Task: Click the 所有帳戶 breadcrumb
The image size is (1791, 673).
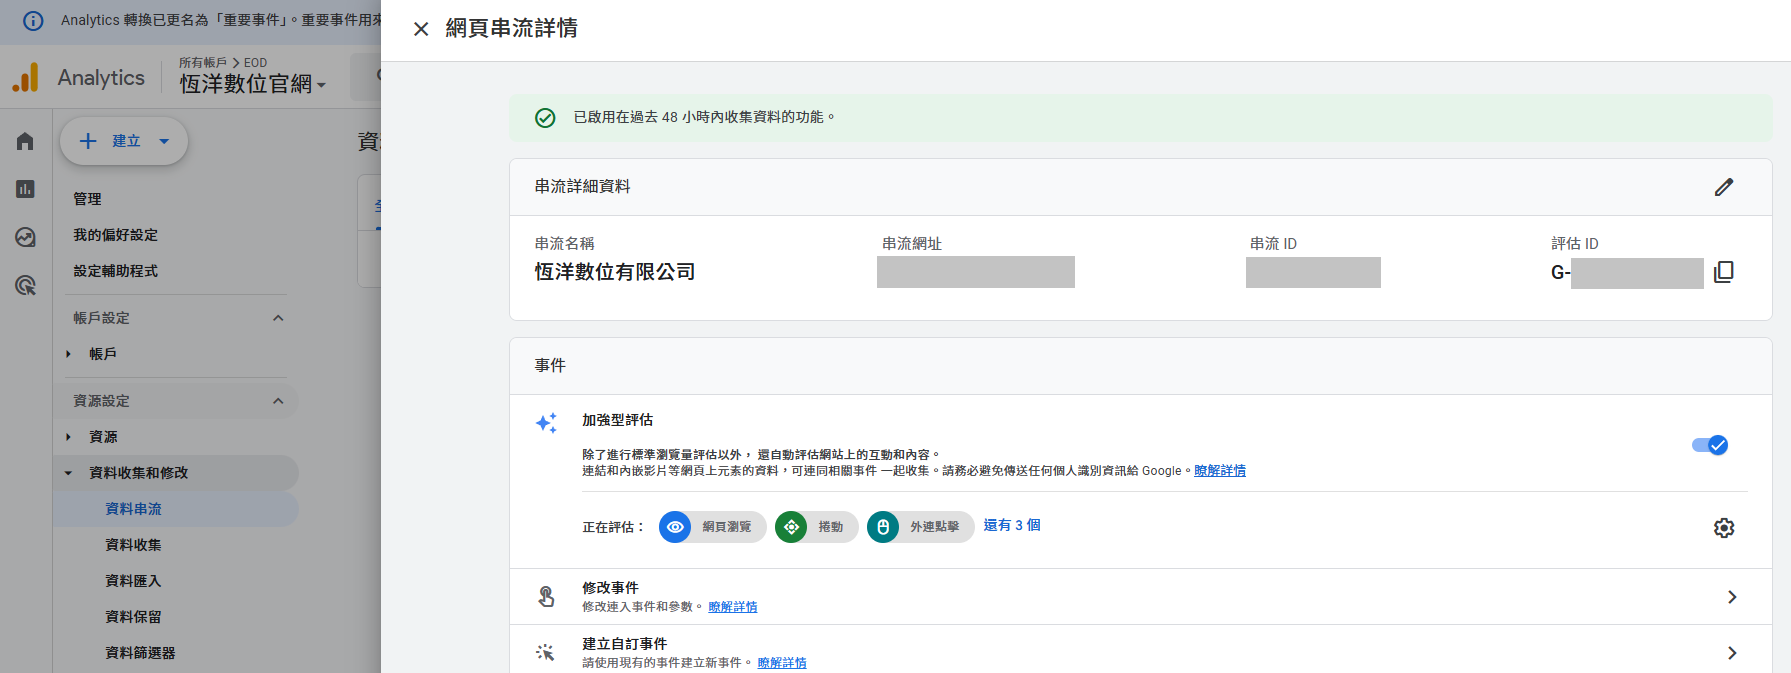Action: click(x=203, y=62)
